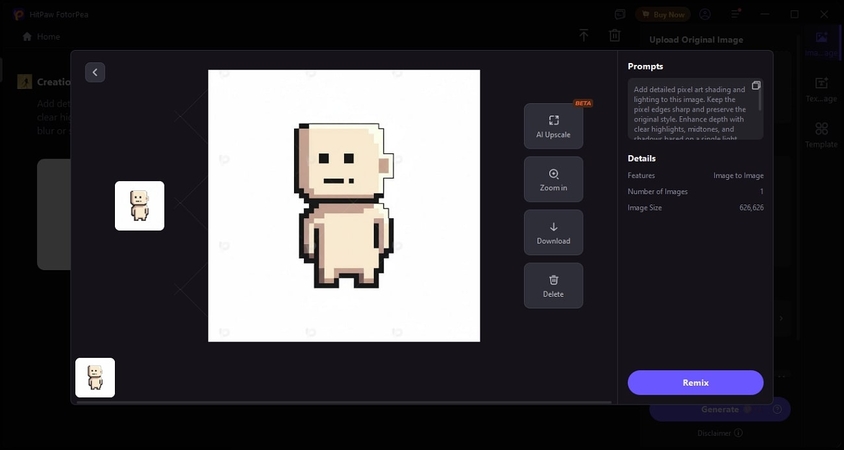Click the upload arrow icon in the top toolbar
The image size is (844, 450).
[584, 36]
